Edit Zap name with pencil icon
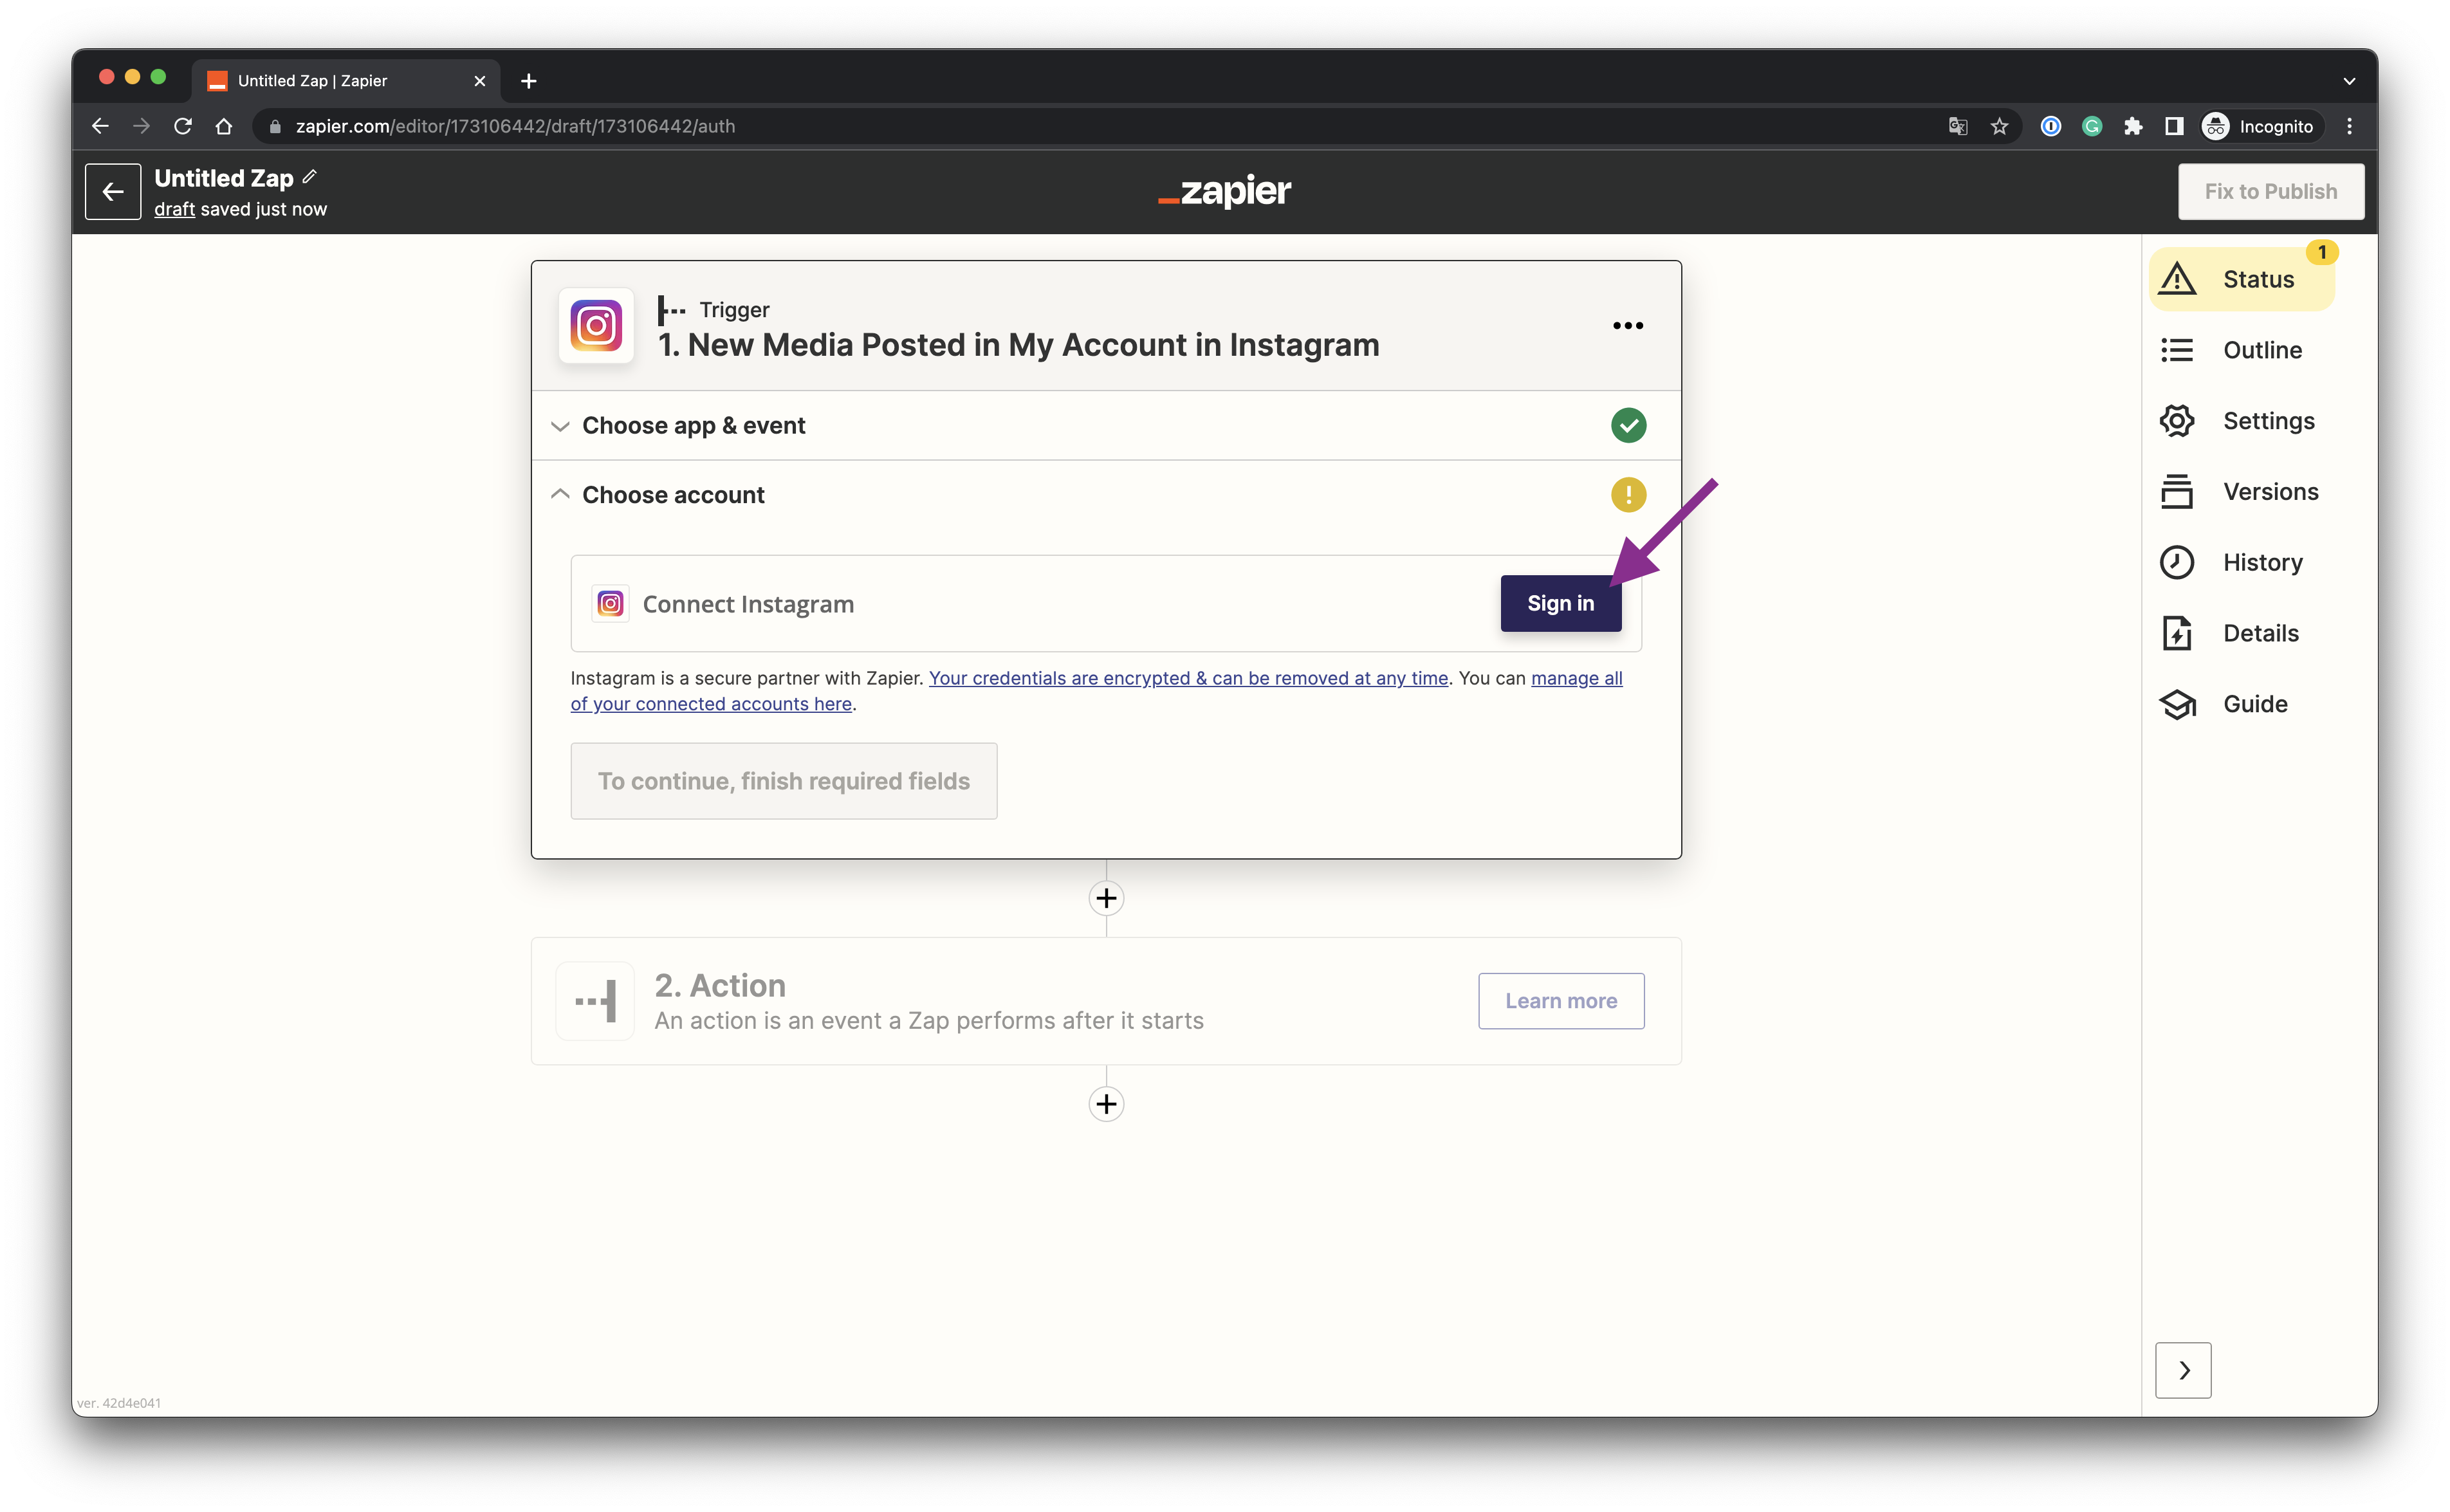 click(310, 177)
